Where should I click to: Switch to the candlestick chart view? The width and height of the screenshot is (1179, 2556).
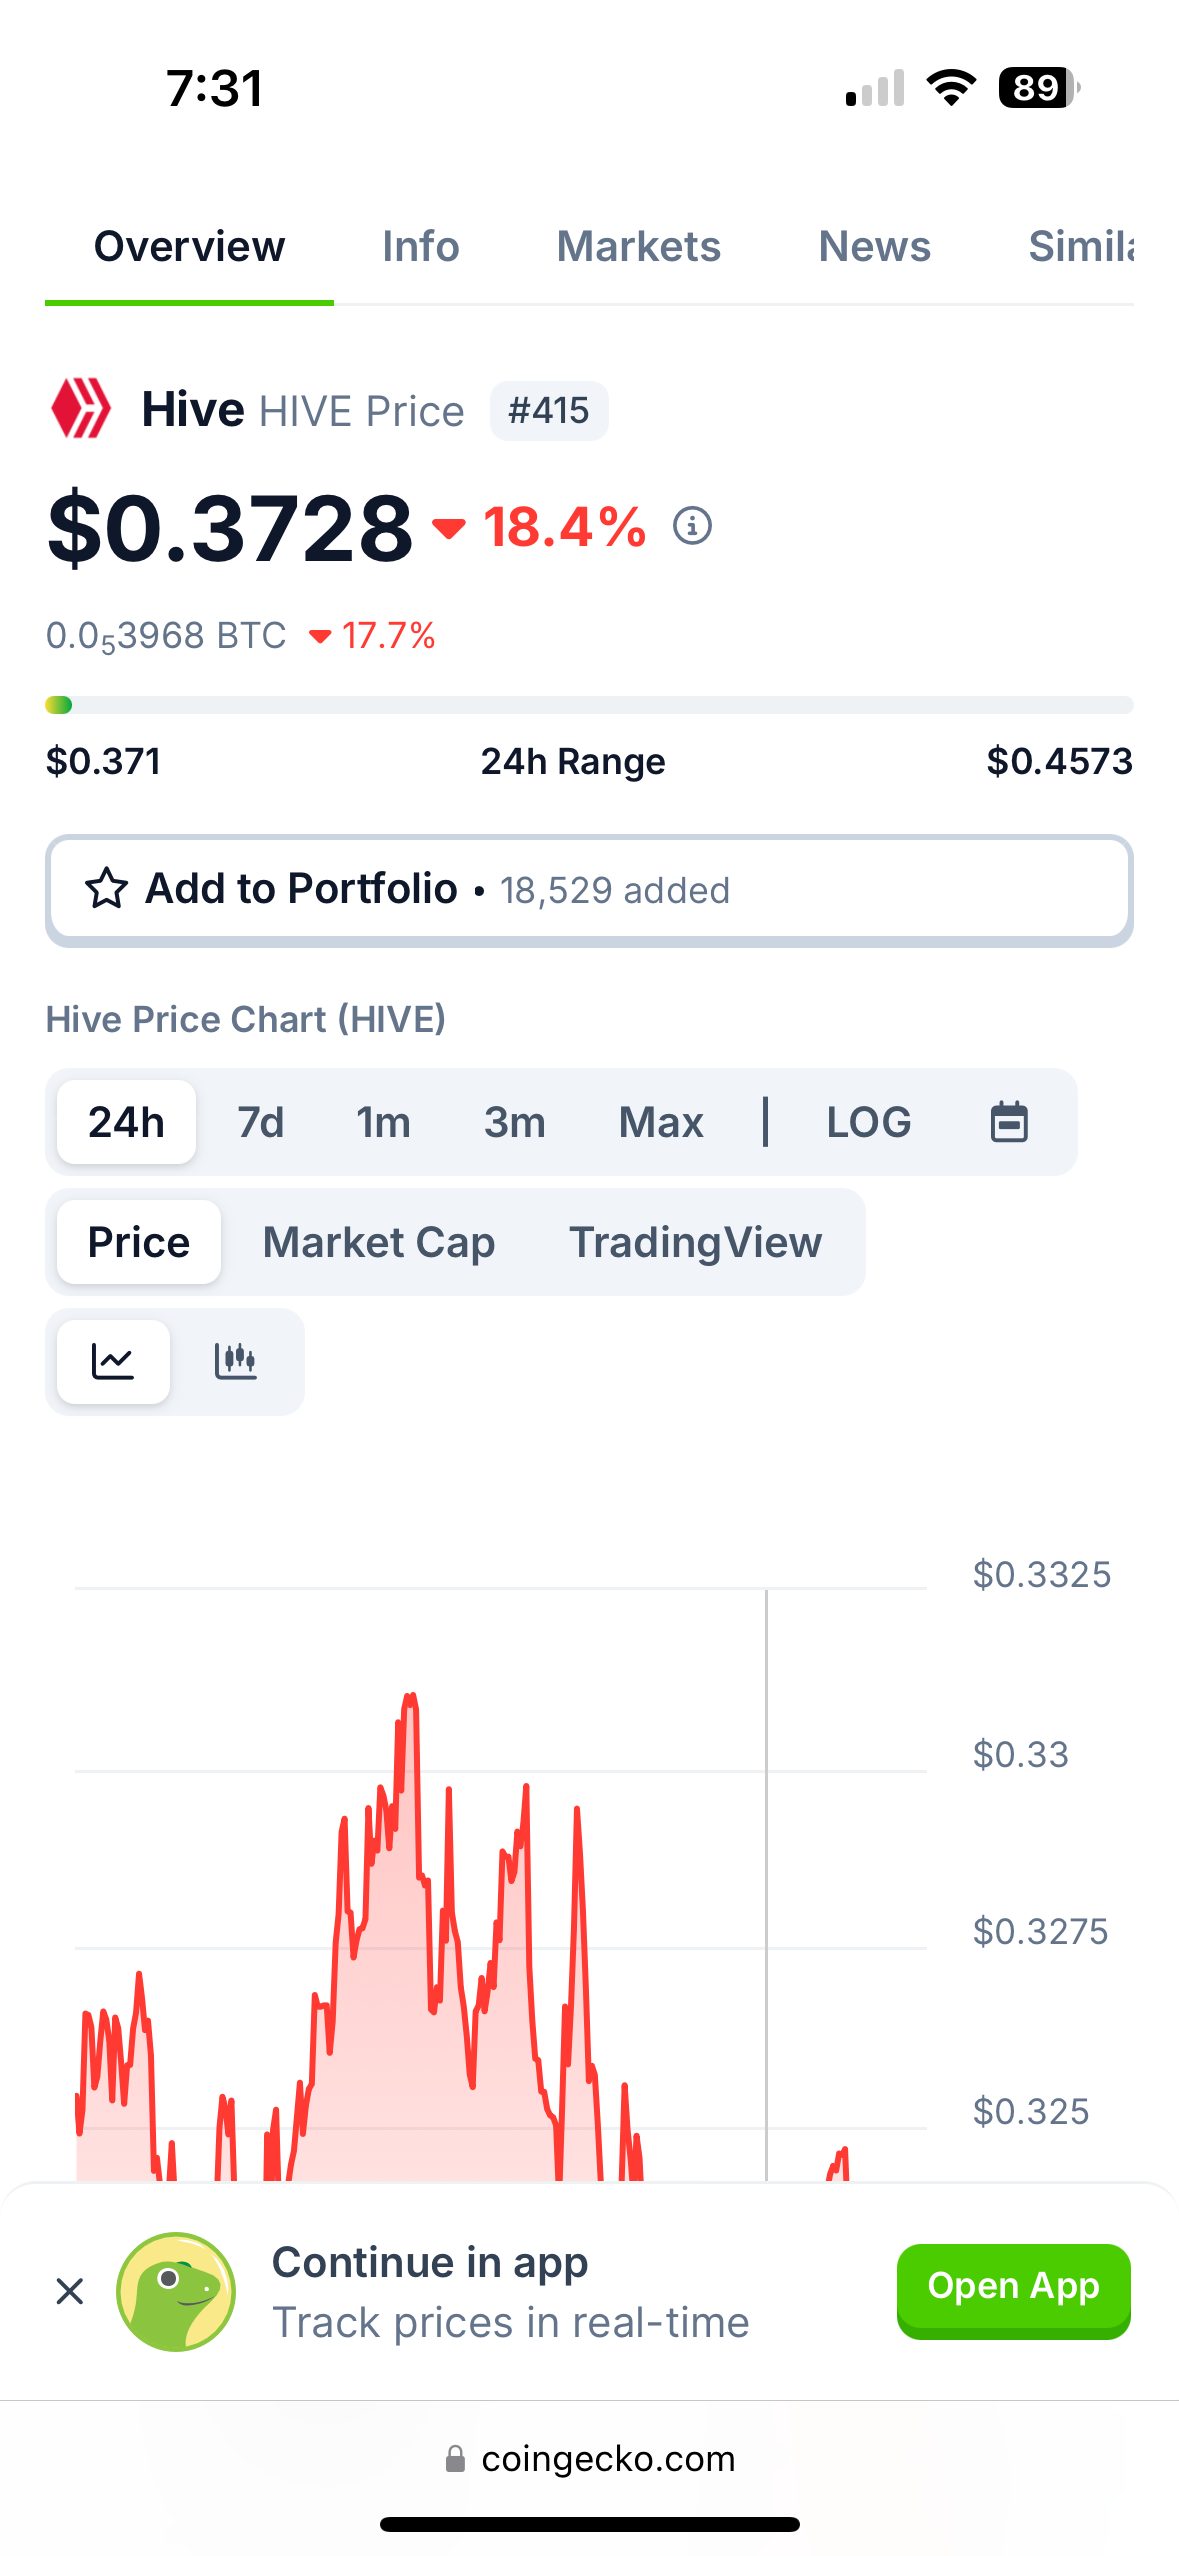236,1361
